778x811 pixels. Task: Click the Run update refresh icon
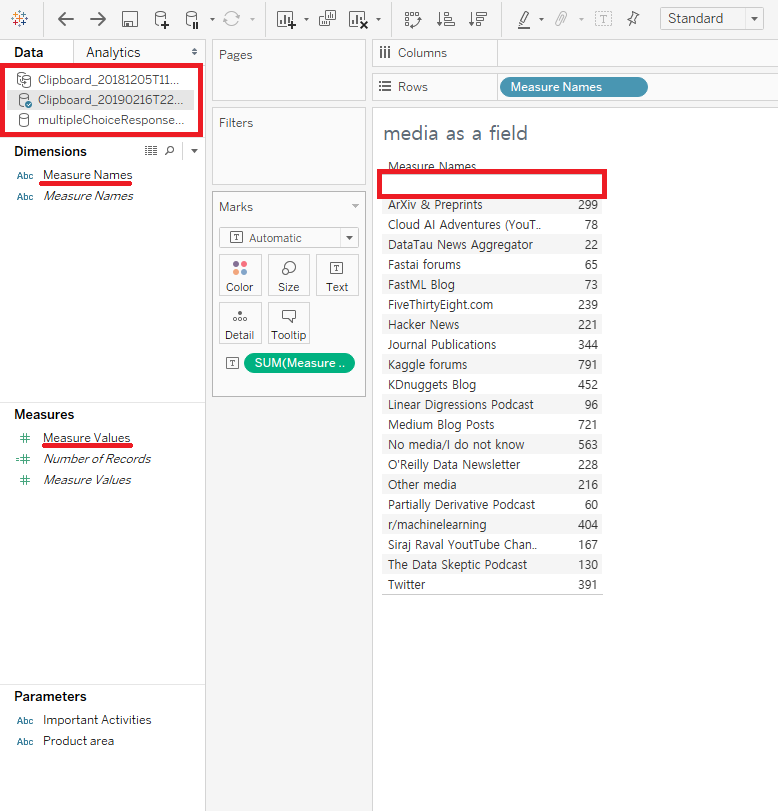[x=231, y=20]
